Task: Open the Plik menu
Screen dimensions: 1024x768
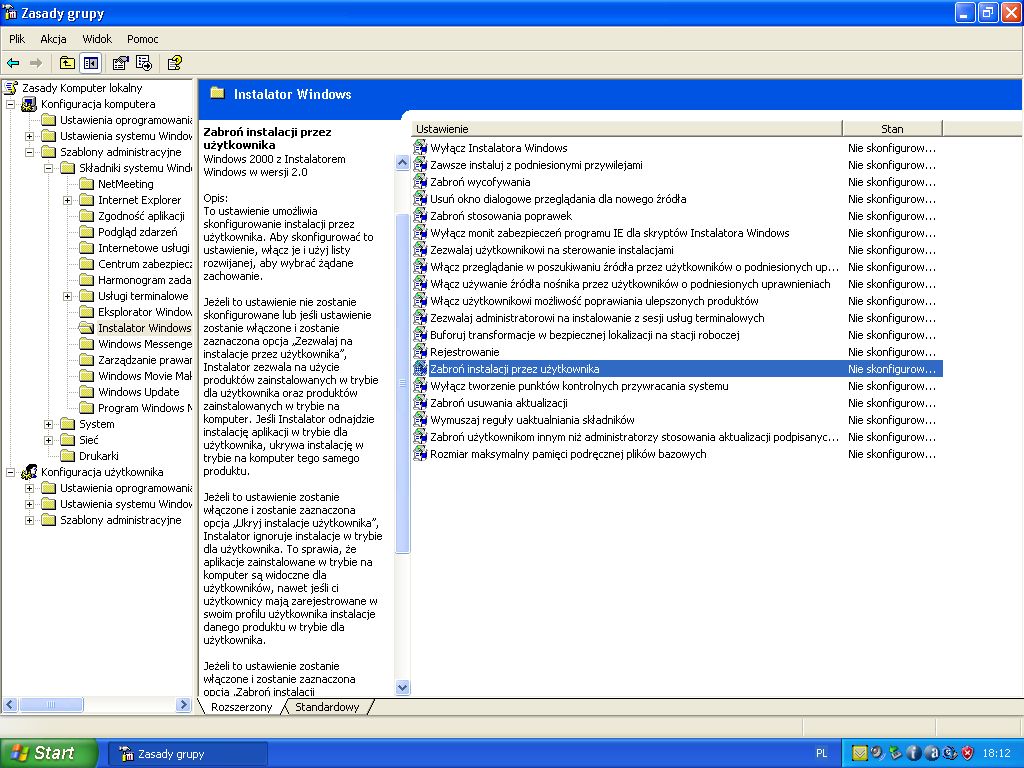Action: click(17, 39)
